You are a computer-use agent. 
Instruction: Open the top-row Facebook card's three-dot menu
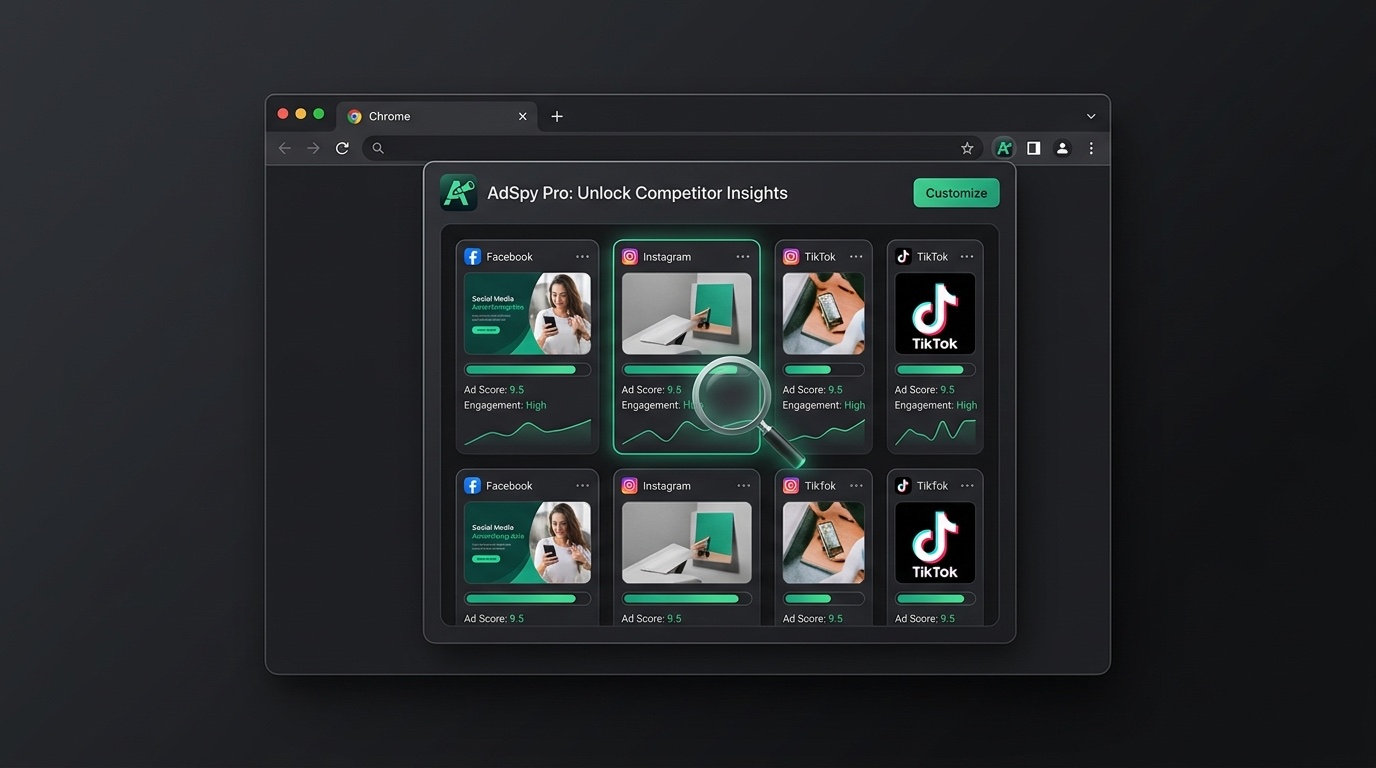coord(582,257)
